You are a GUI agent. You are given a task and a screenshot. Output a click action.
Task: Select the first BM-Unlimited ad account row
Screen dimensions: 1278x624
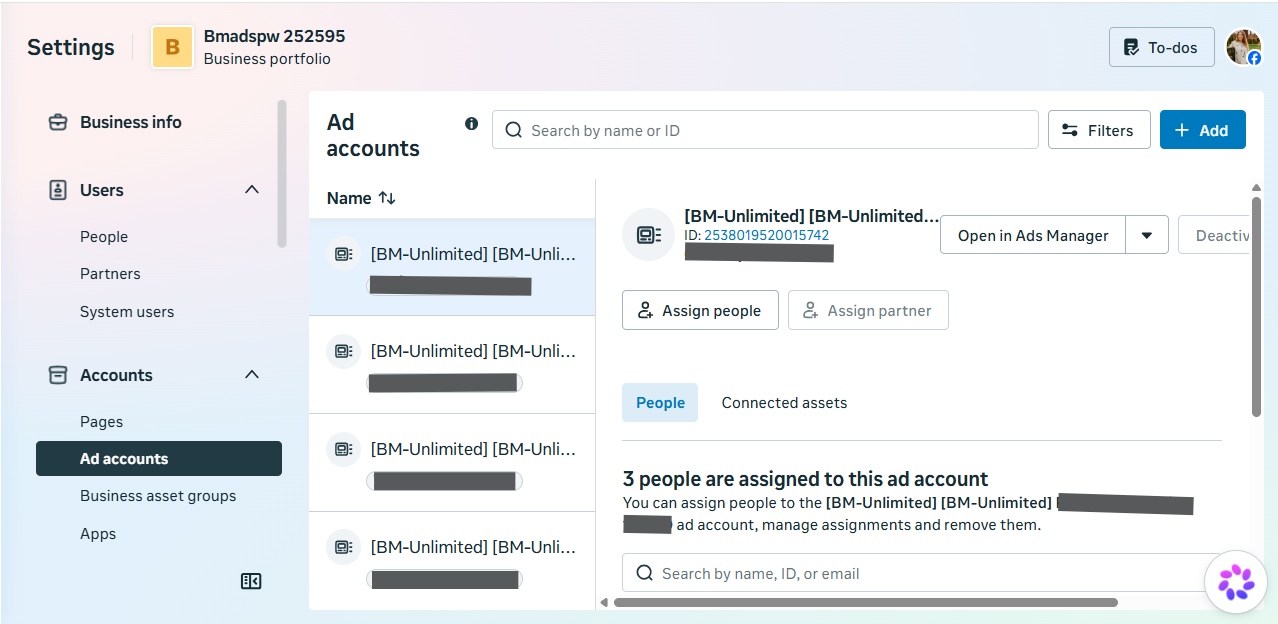click(x=452, y=267)
